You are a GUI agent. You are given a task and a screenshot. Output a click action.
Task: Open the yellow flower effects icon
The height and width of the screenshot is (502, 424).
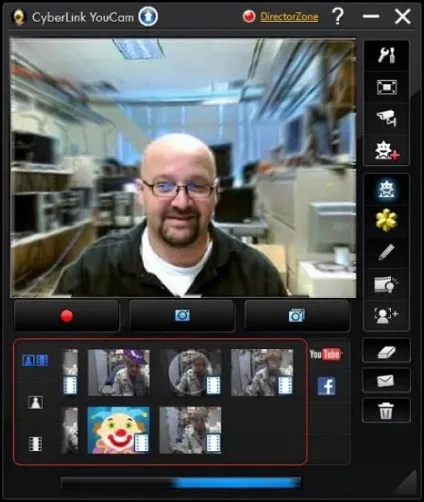[387, 220]
